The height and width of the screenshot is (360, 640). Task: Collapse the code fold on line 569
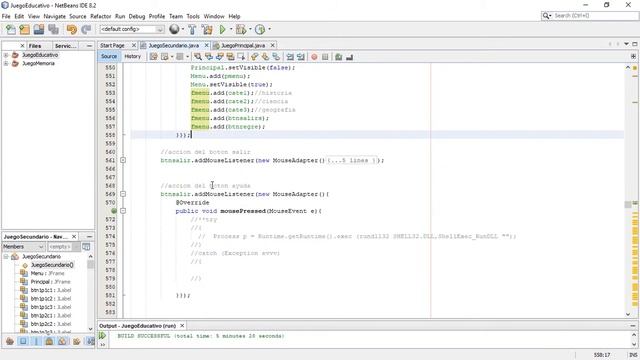click(123, 194)
